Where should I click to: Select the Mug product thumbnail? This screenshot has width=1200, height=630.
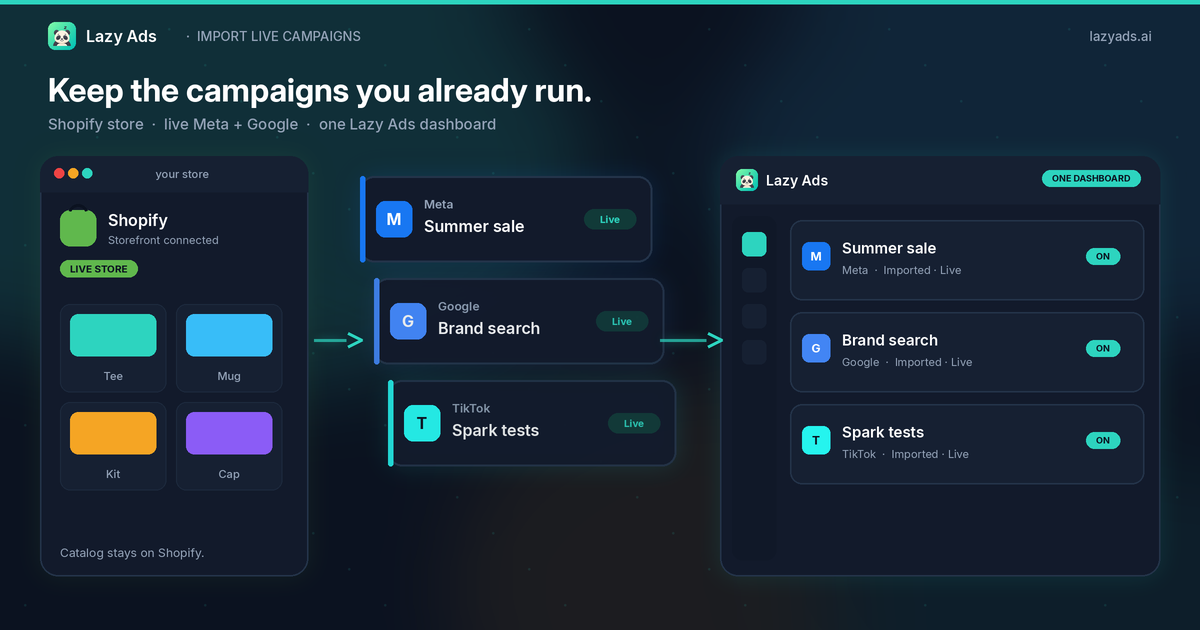(229, 335)
